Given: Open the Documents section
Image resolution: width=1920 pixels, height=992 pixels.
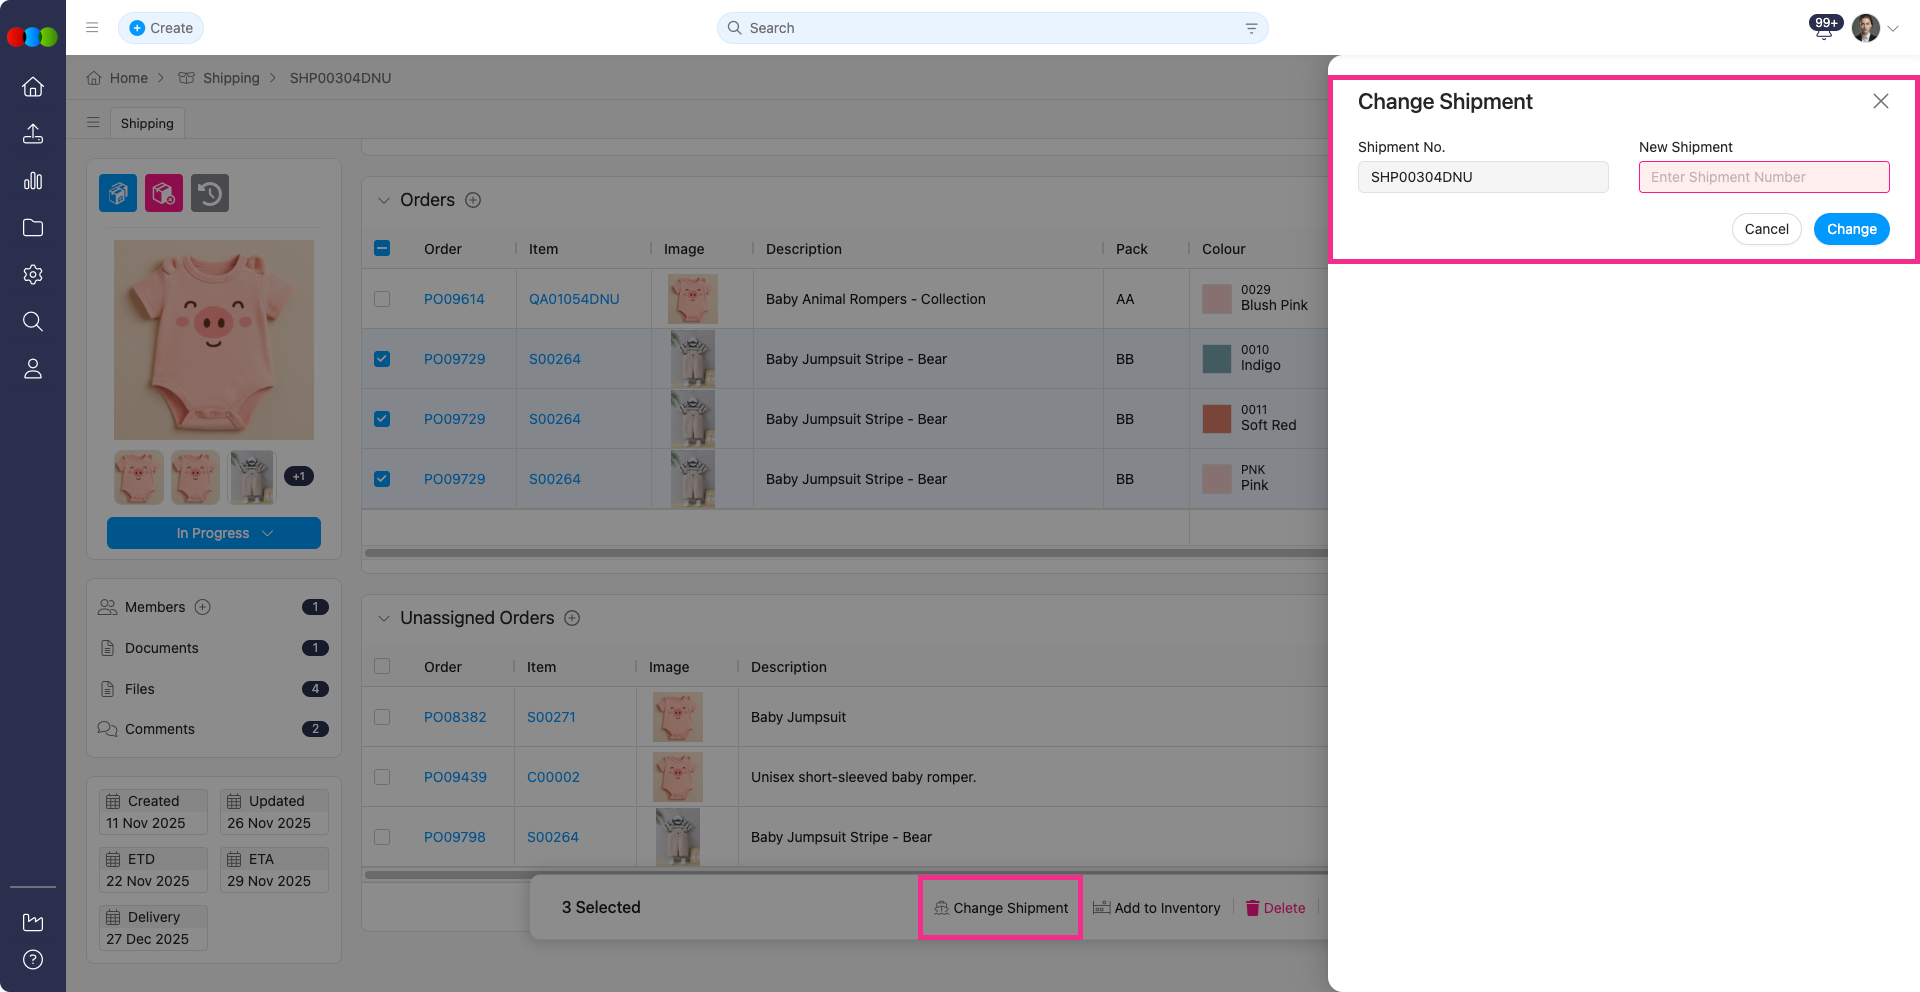Looking at the screenshot, I should pyautogui.click(x=162, y=648).
